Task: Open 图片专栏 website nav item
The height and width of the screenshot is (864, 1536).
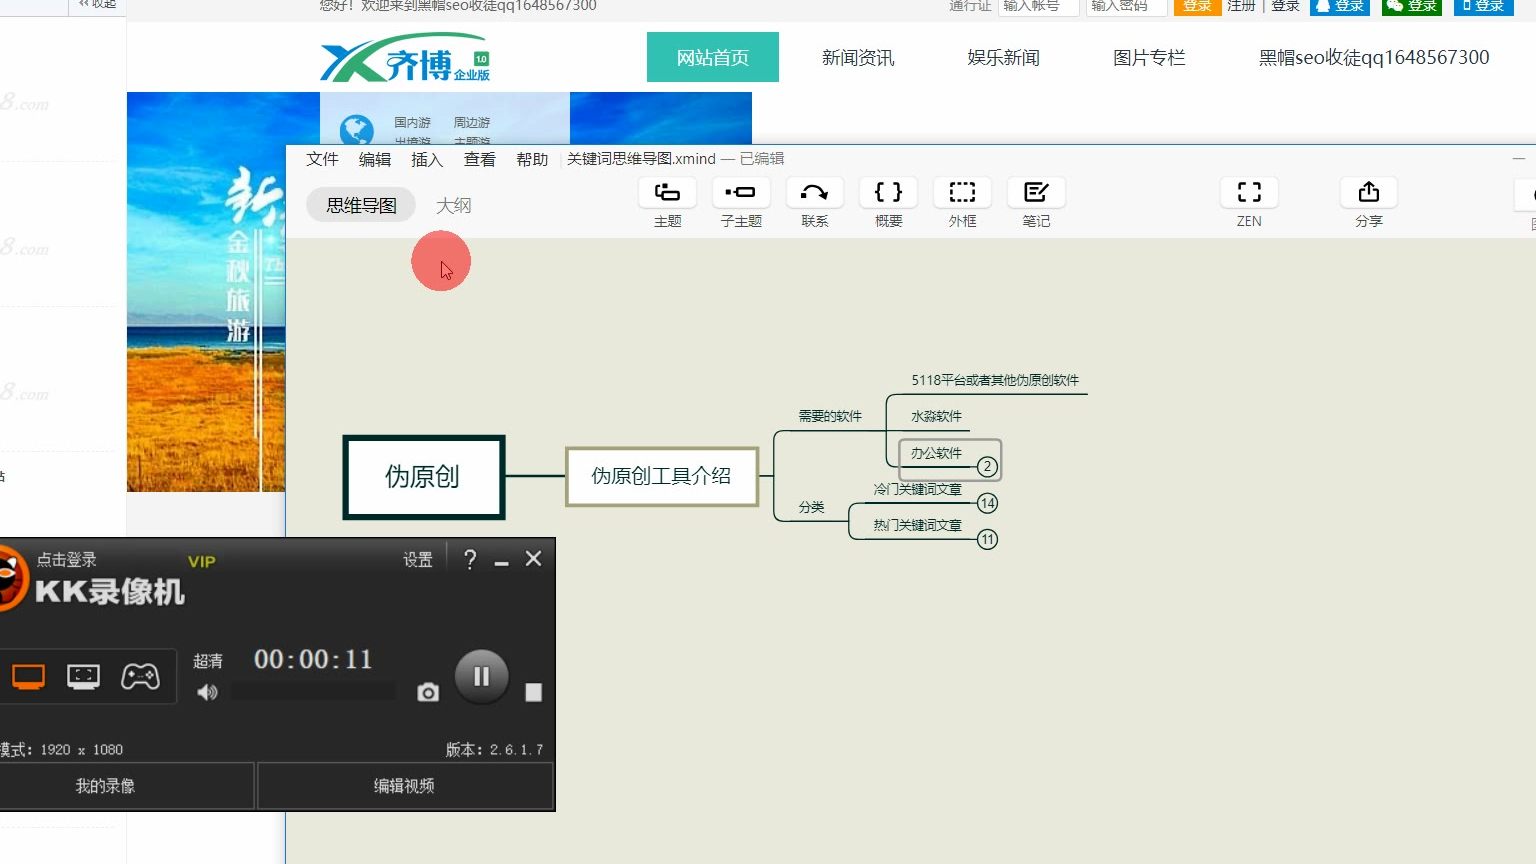Action: point(1149,57)
